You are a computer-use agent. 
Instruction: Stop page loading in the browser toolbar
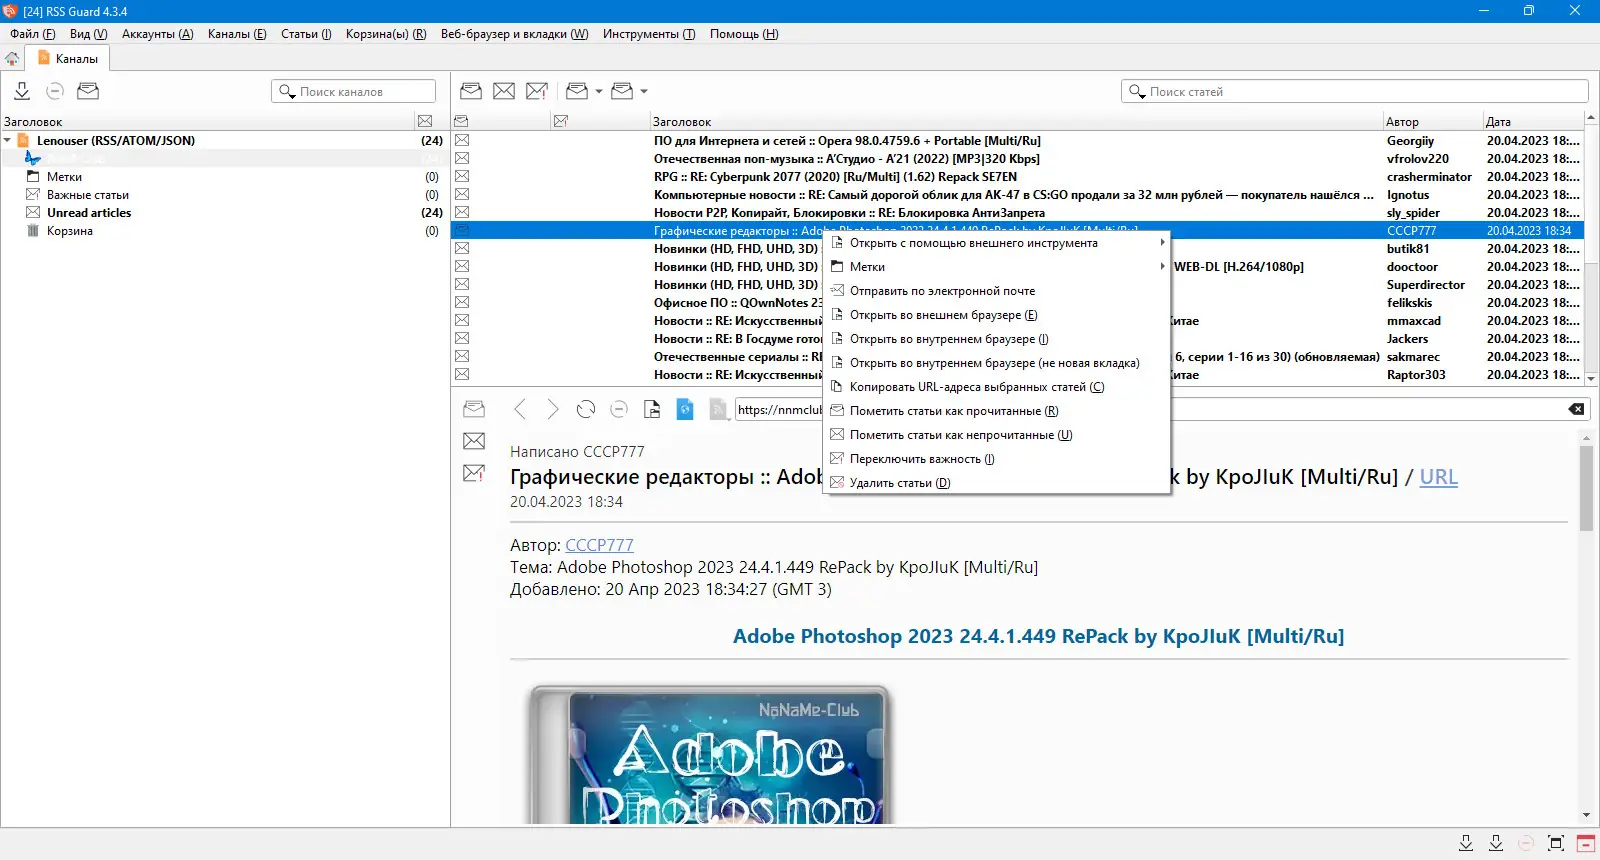[x=619, y=409]
